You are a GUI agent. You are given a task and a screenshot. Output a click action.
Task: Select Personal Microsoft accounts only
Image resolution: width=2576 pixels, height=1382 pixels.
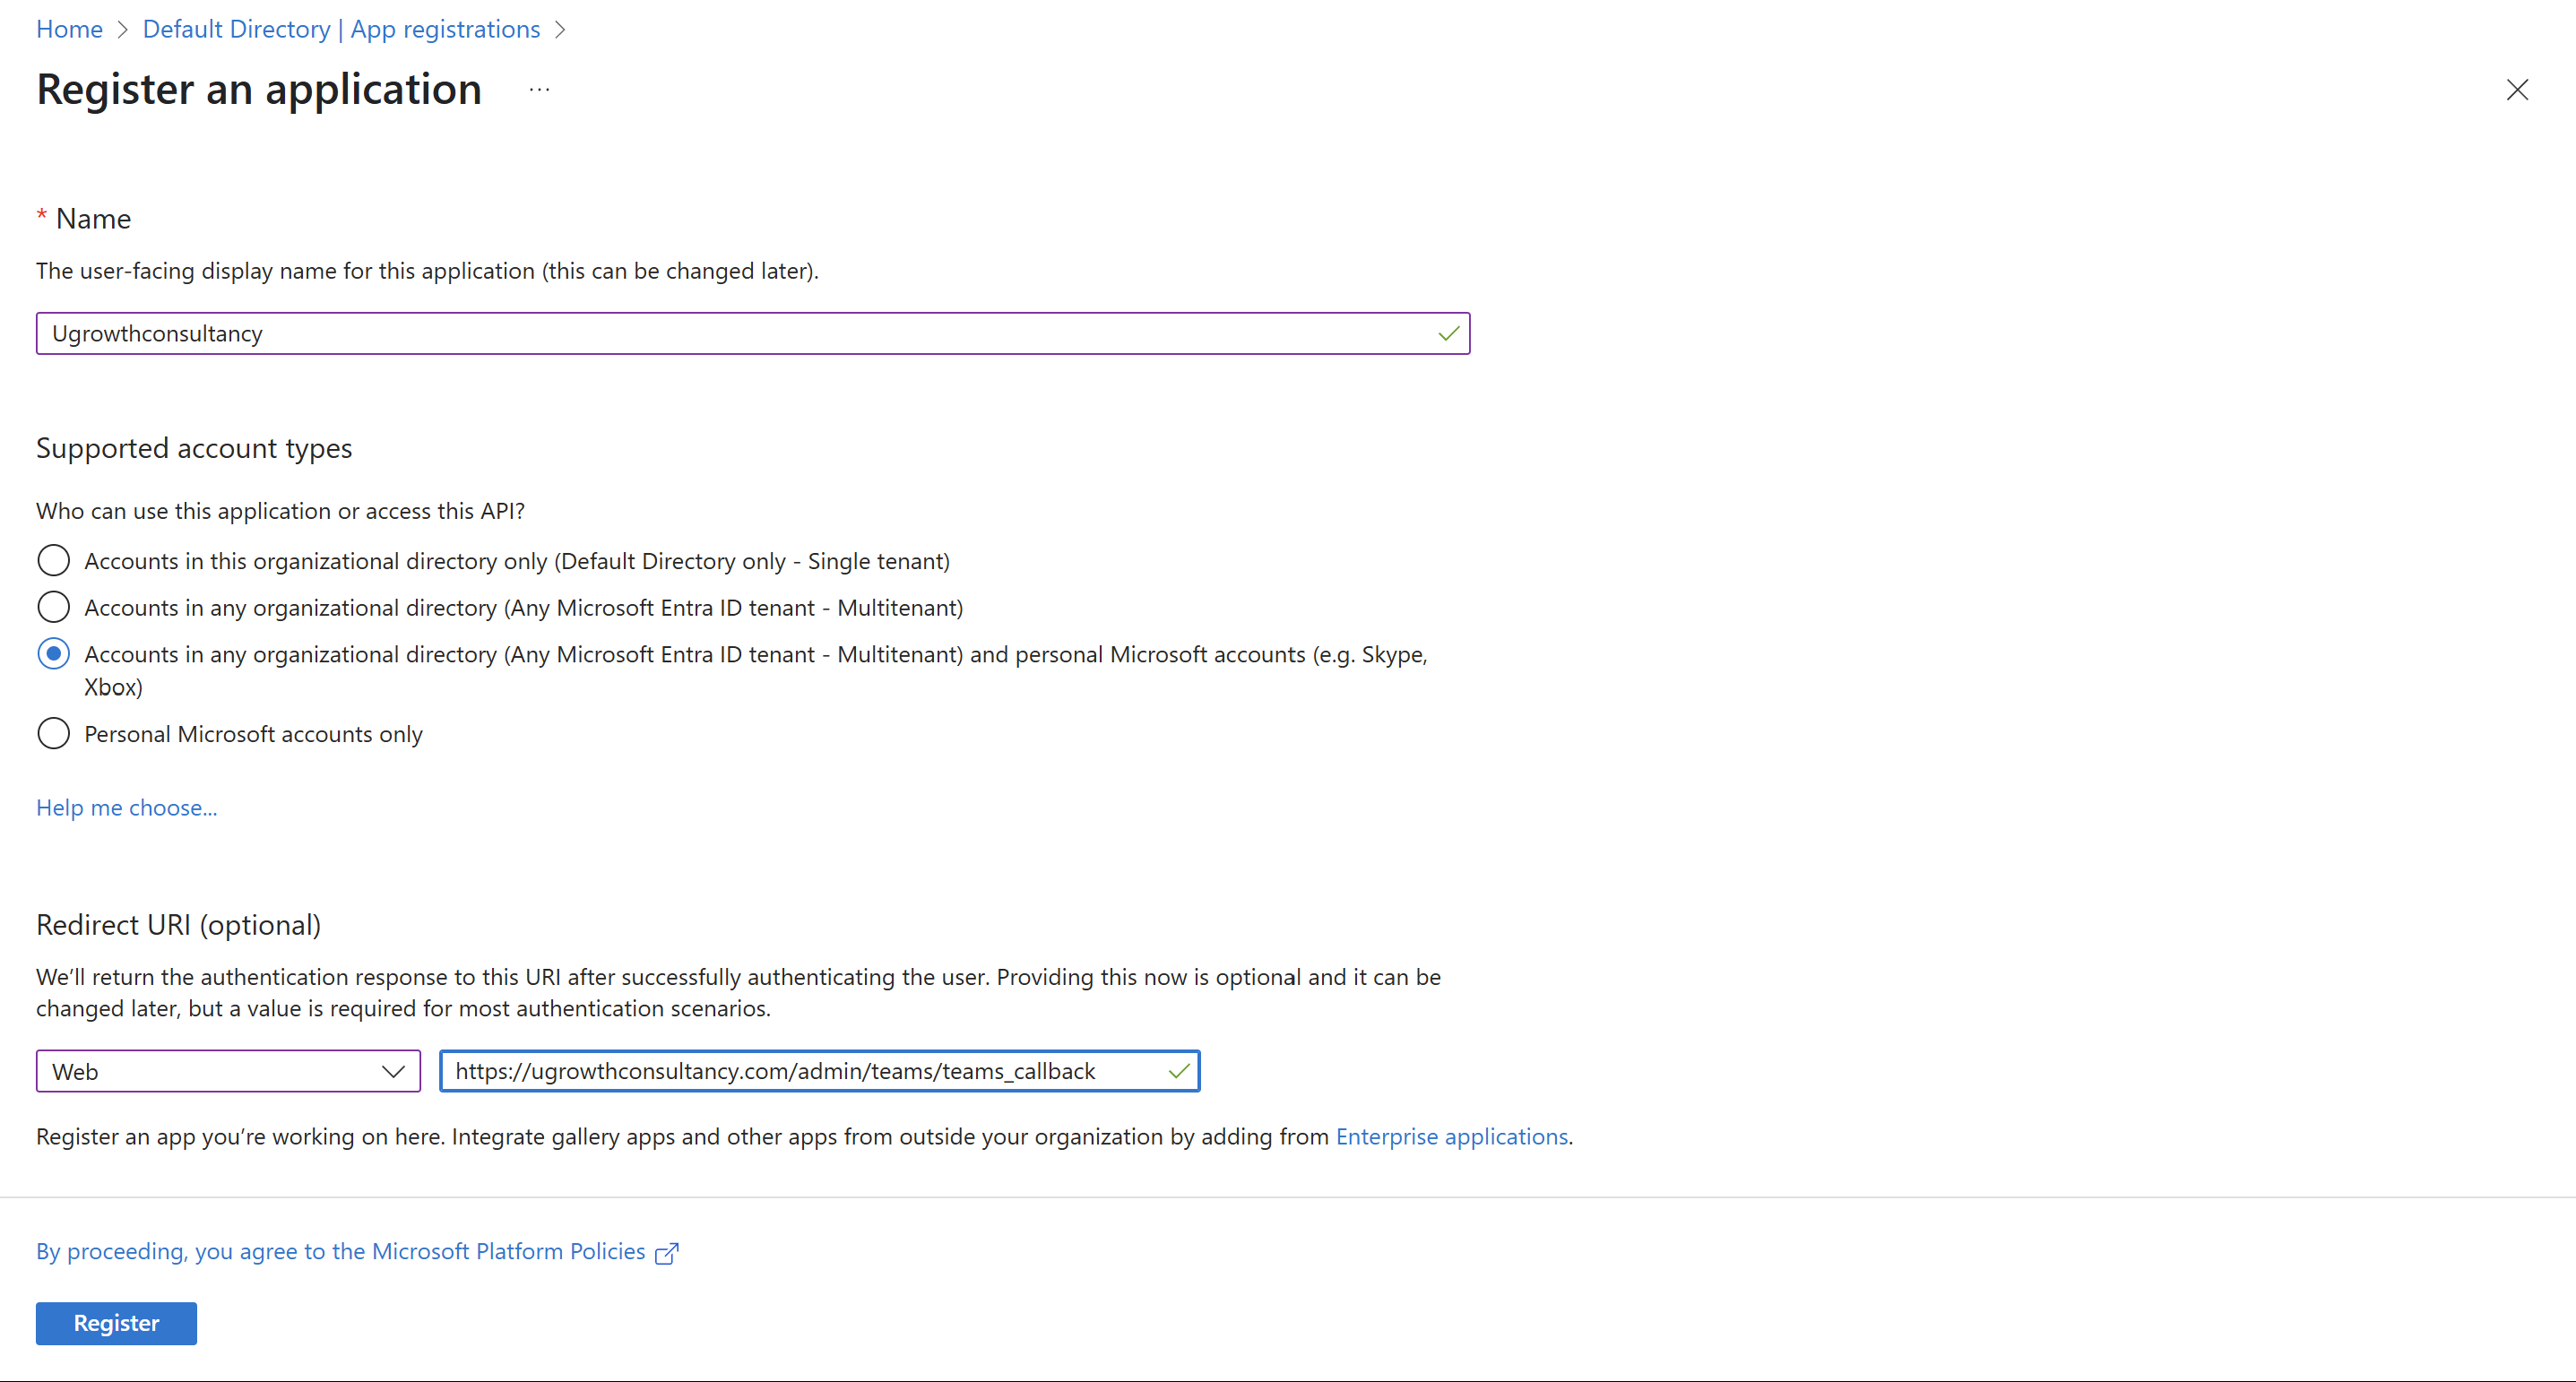[x=53, y=733]
